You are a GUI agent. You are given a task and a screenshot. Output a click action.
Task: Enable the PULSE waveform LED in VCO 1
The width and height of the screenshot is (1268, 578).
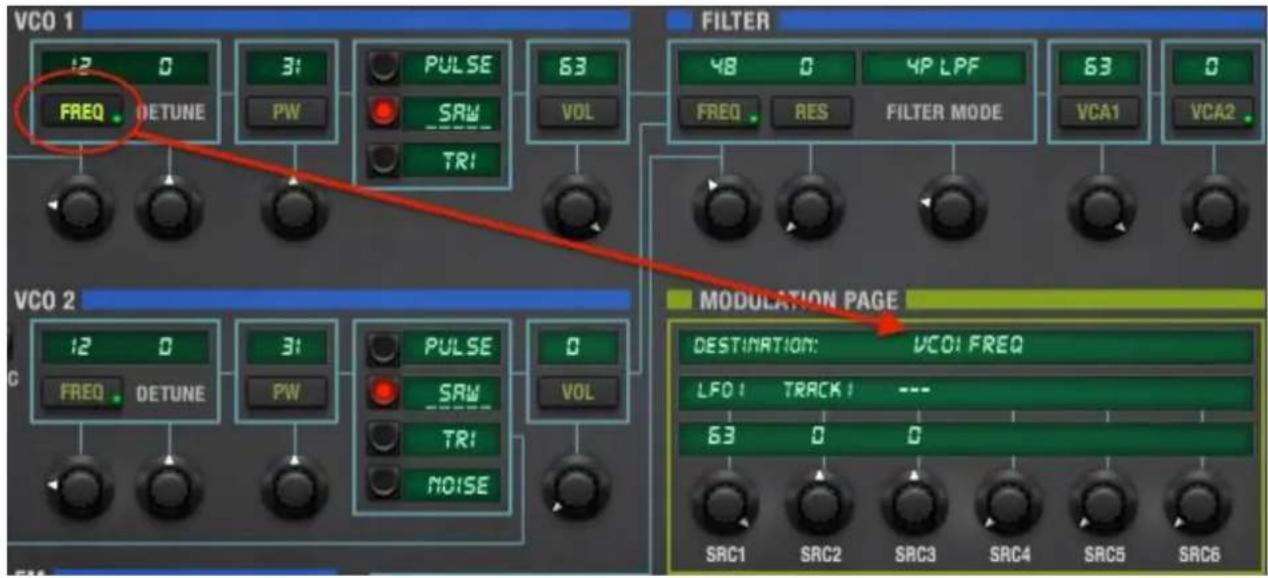(x=383, y=67)
